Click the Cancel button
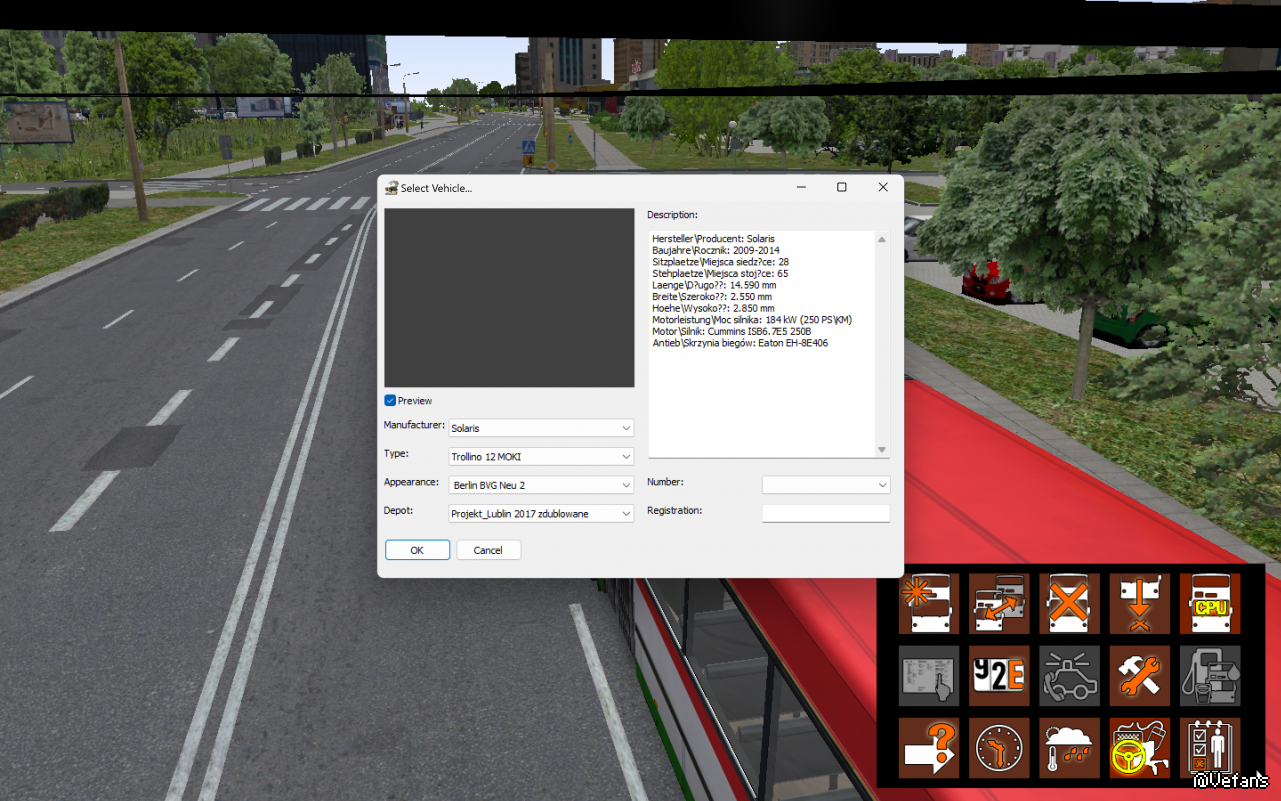The height and width of the screenshot is (801, 1281). [488, 550]
